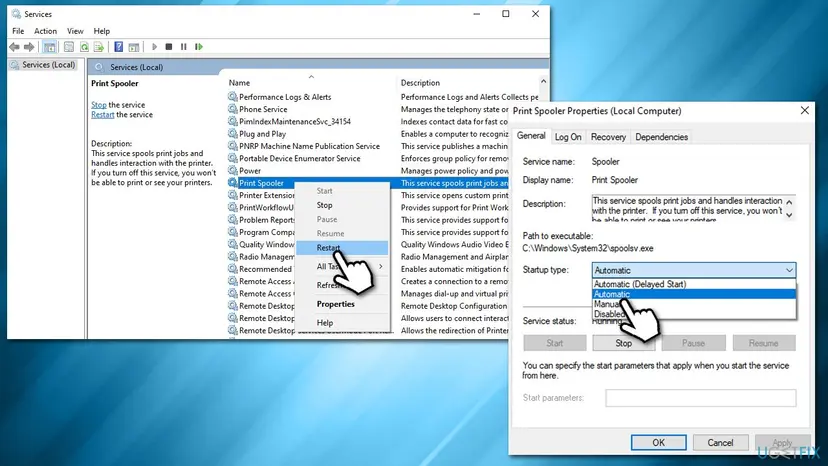Click inside the Start parameters field
The image size is (828, 466).
pyautogui.click(x=701, y=398)
